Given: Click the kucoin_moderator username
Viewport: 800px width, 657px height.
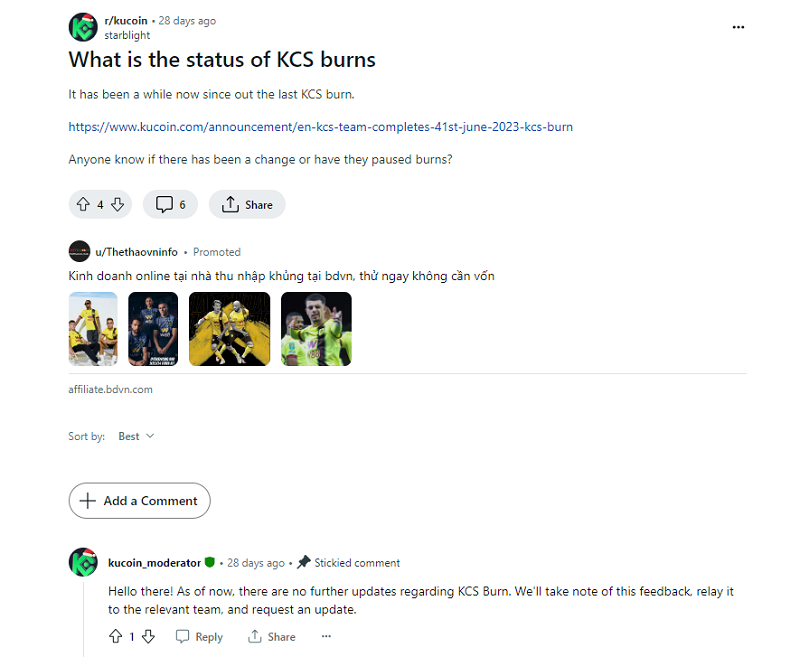Looking at the screenshot, I should tap(154, 563).
